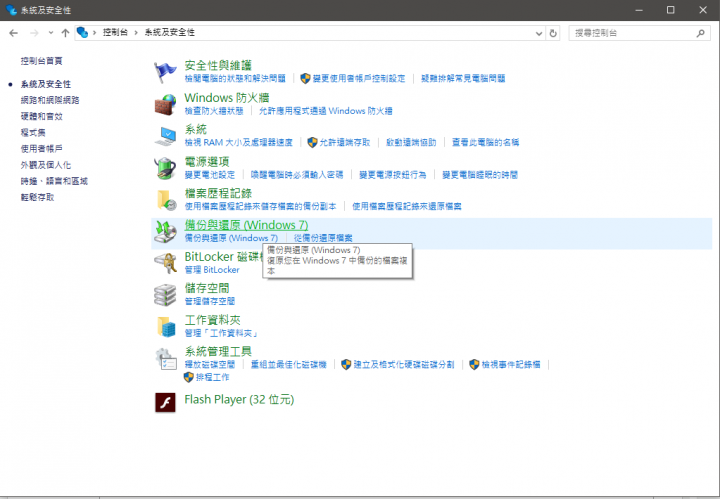Expand the address bar history dropdown
The width and height of the screenshot is (720, 499).
point(539,33)
